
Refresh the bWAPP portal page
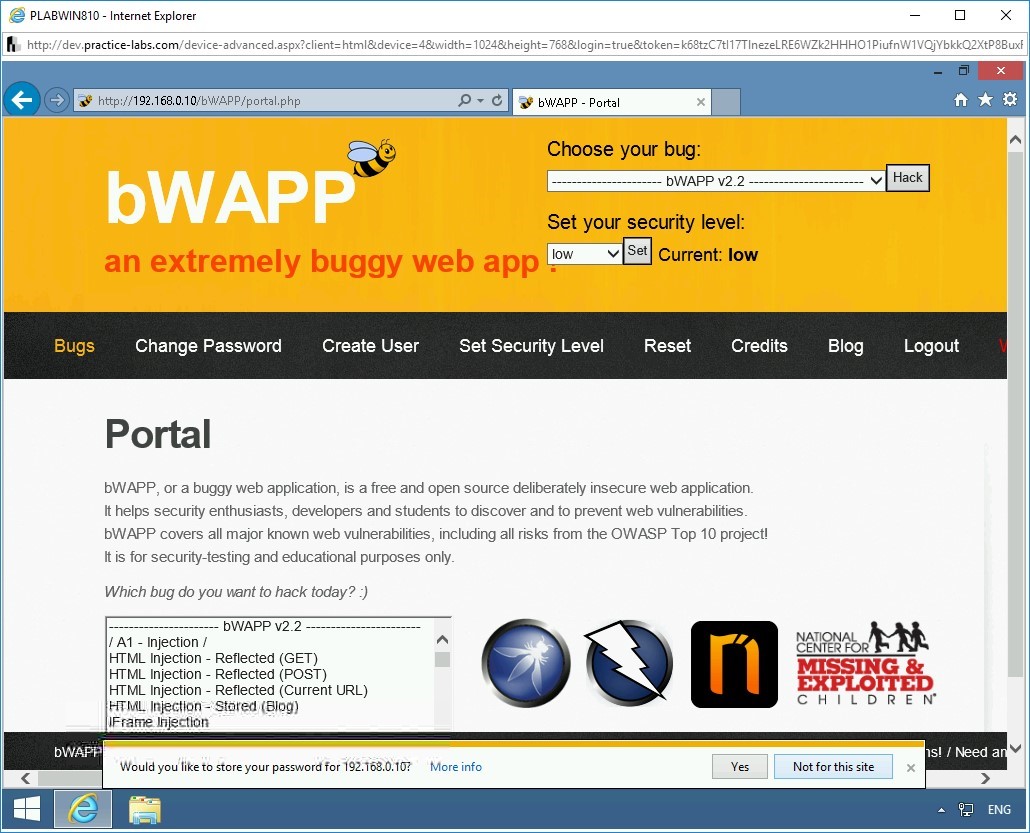point(497,101)
